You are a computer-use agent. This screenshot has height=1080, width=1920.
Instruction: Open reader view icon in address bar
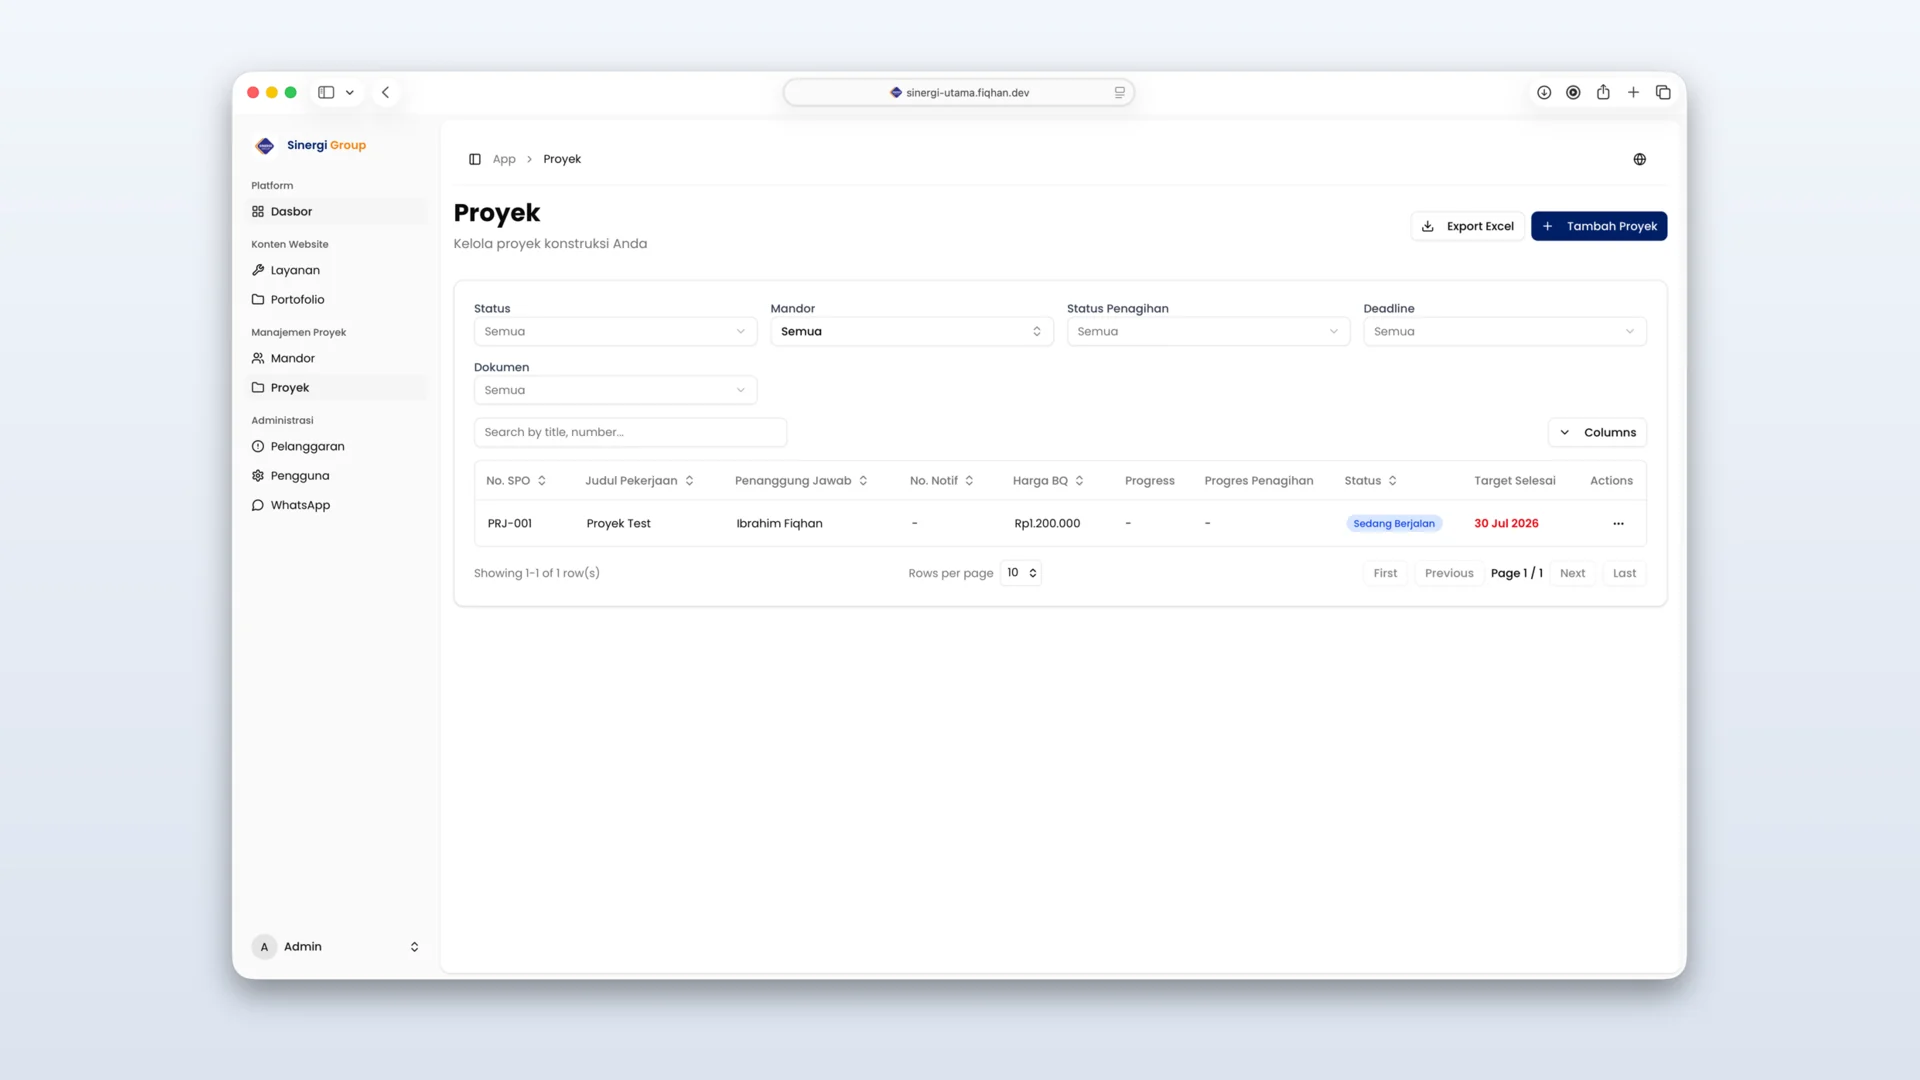pos(1119,92)
